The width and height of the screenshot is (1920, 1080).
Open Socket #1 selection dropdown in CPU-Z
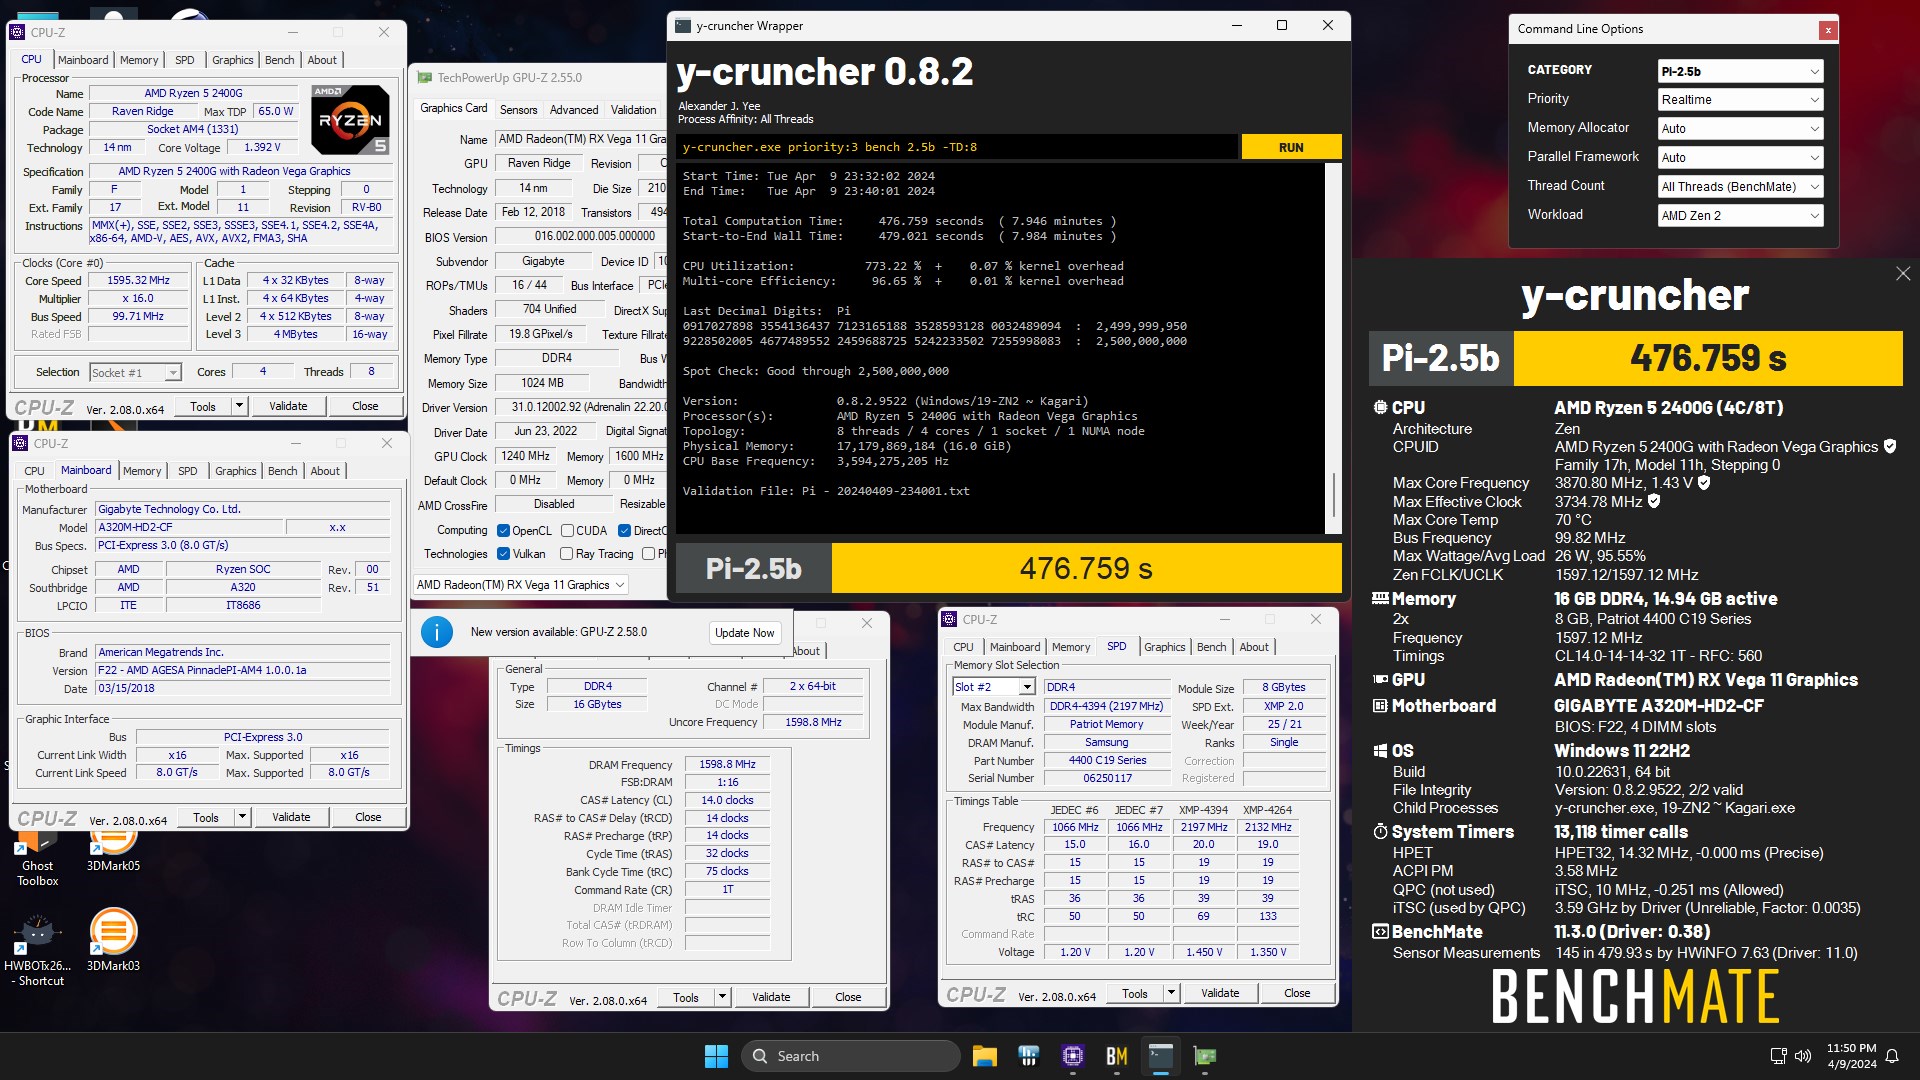135,373
